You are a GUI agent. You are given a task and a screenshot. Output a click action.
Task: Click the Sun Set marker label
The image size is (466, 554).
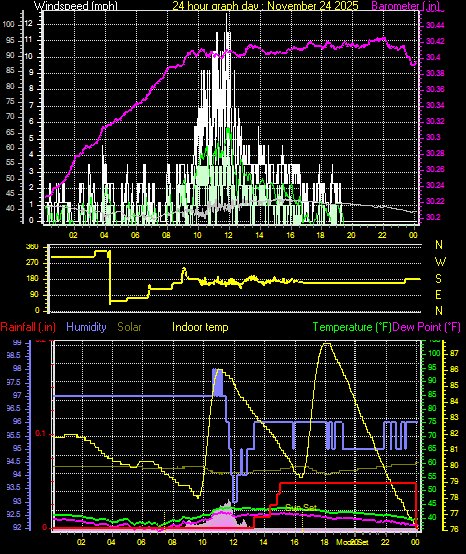(301, 508)
